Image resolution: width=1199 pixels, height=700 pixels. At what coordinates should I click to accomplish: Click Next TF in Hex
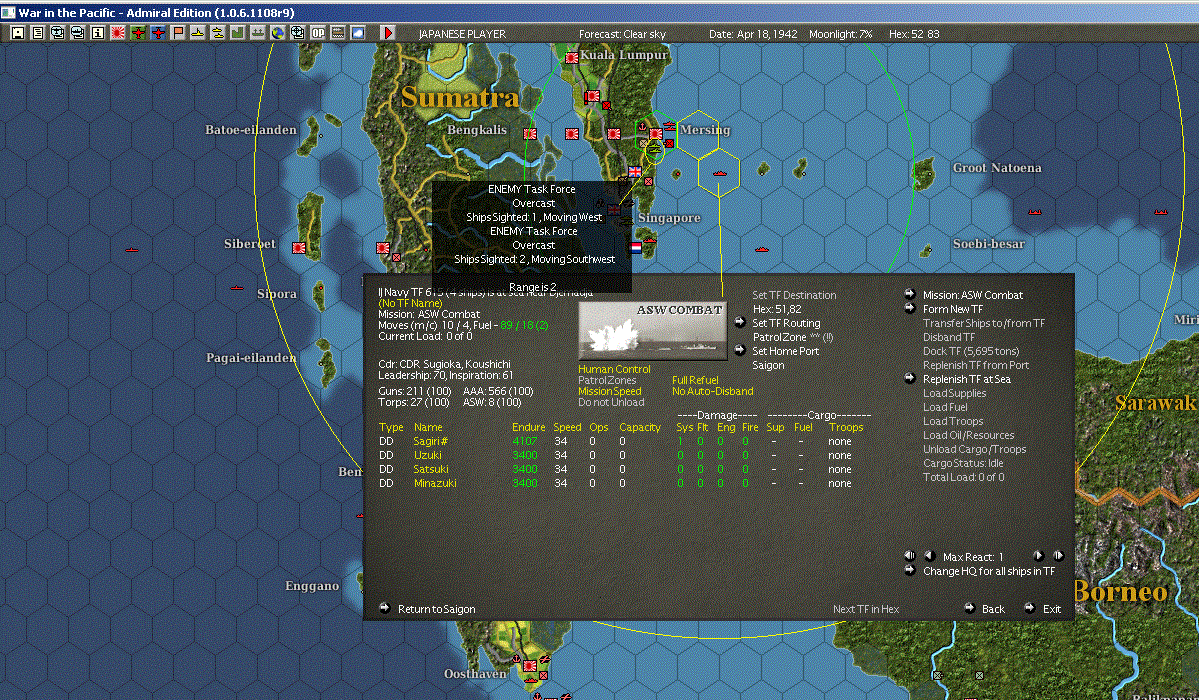(866, 609)
